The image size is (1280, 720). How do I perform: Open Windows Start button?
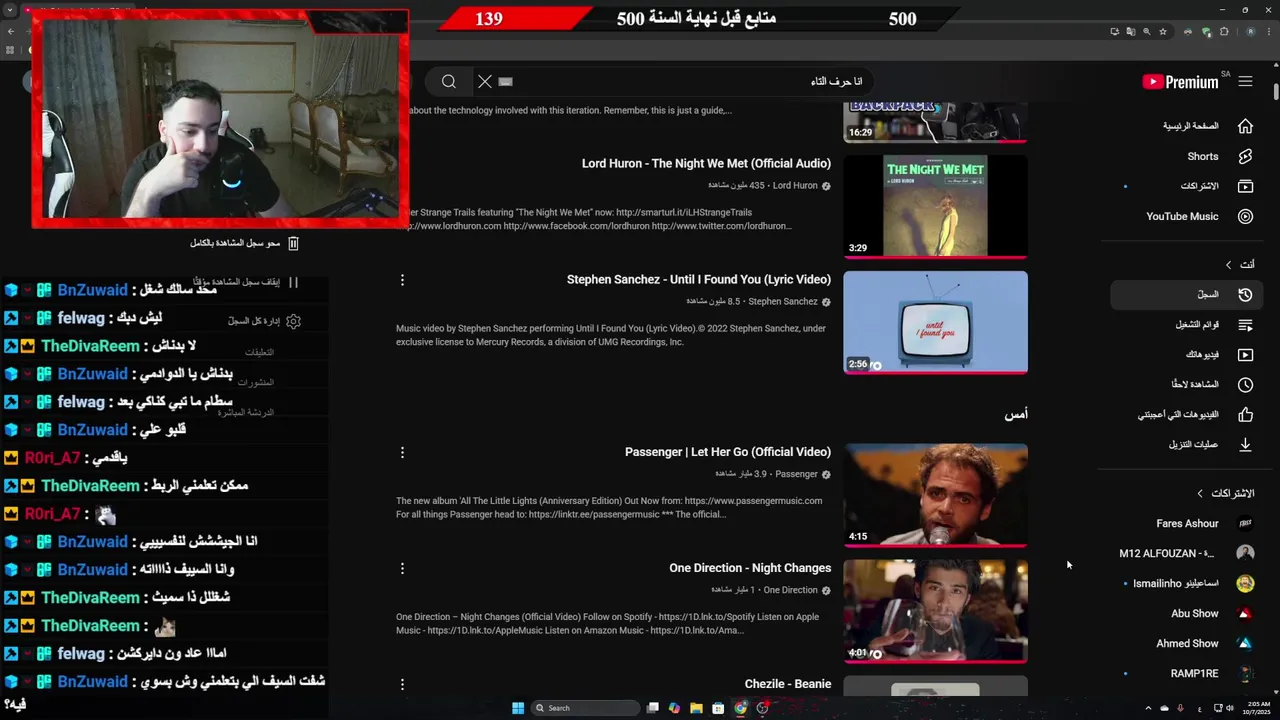518,708
